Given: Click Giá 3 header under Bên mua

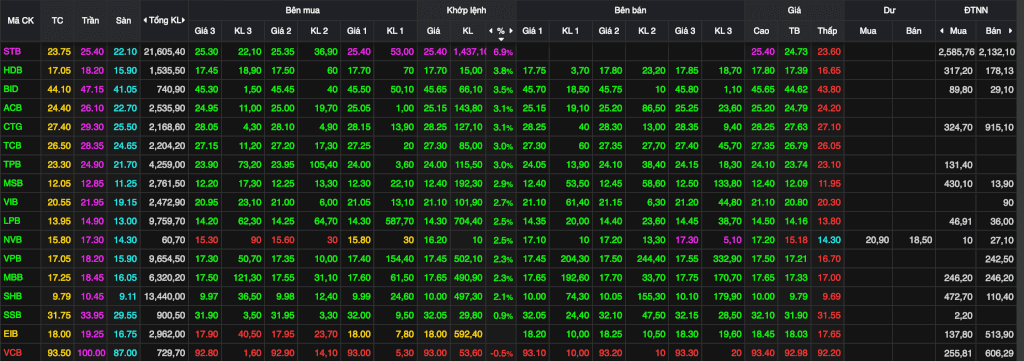Looking at the screenshot, I should [x=205, y=31].
